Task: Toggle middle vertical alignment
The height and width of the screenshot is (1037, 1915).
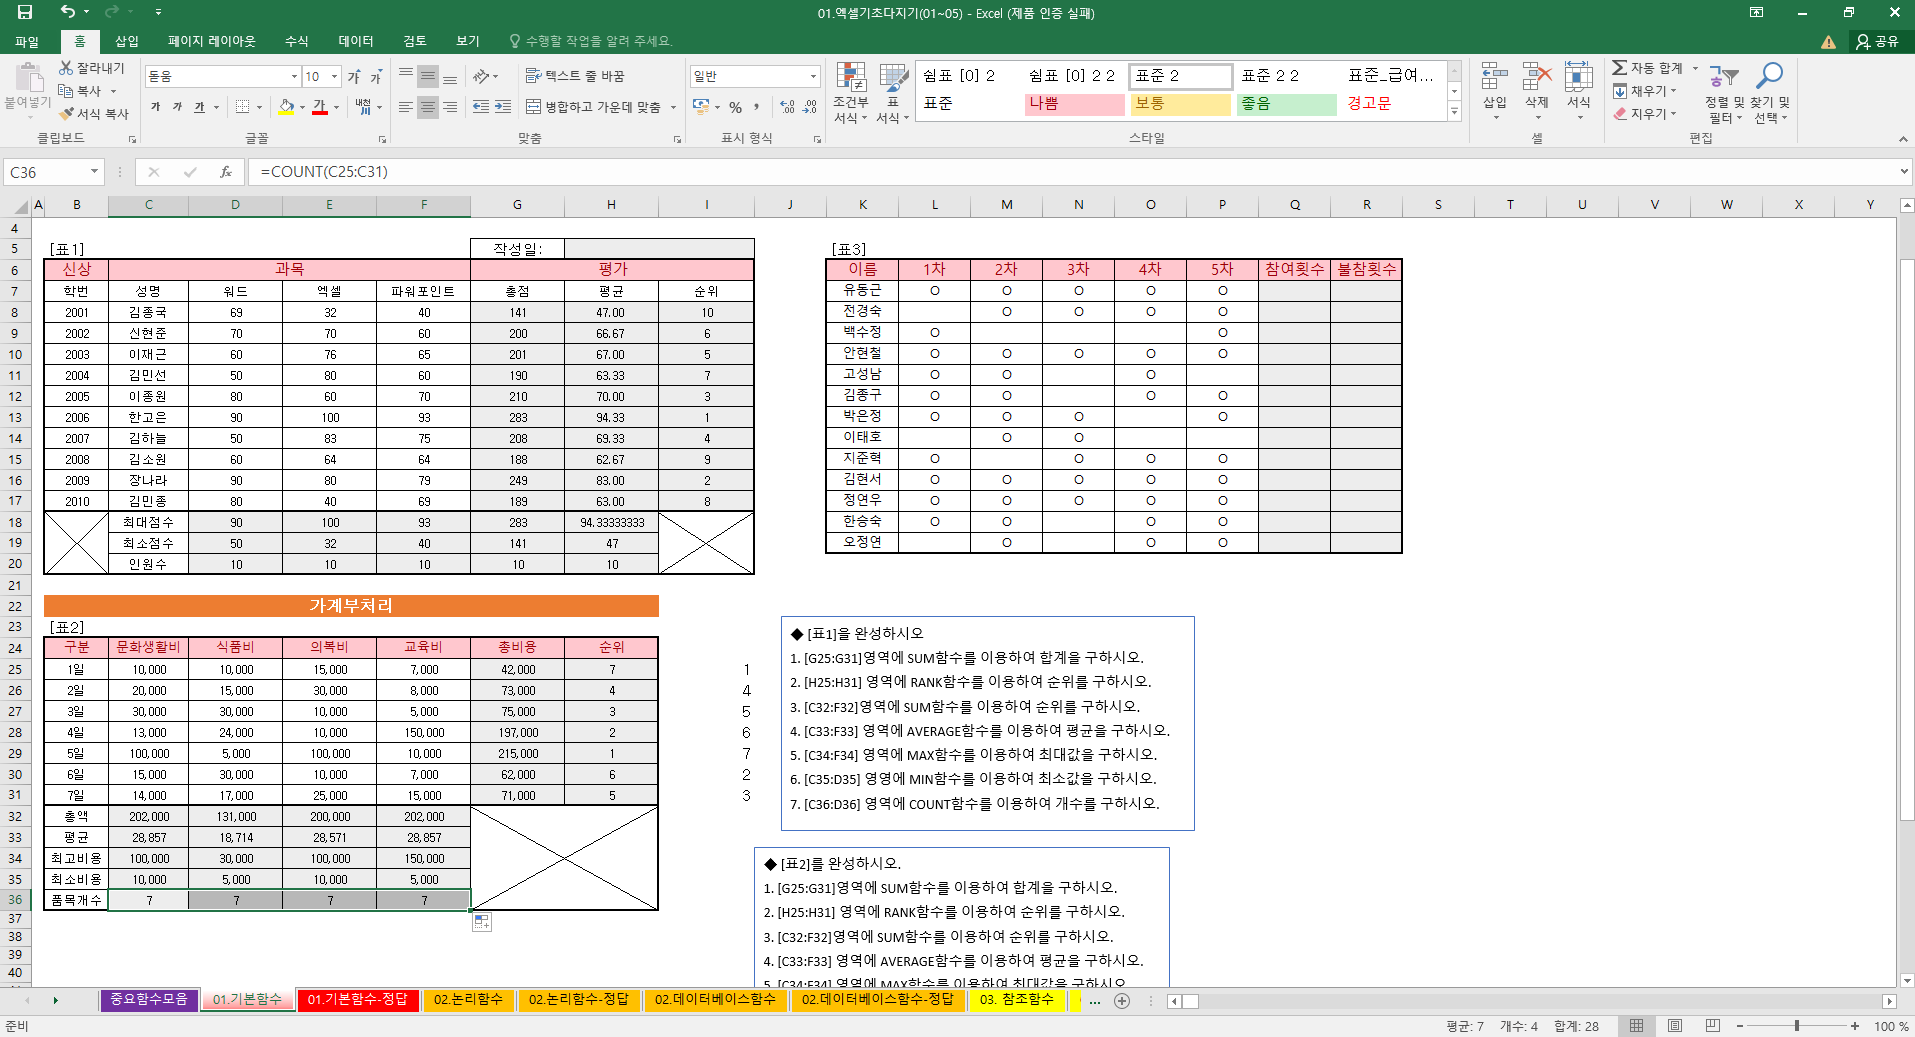Action: coord(427,77)
